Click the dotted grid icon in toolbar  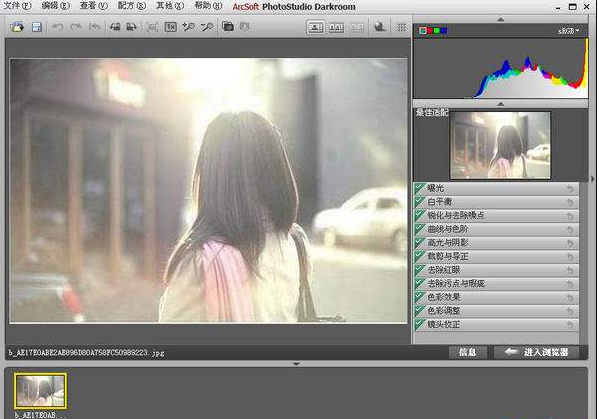[401, 27]
